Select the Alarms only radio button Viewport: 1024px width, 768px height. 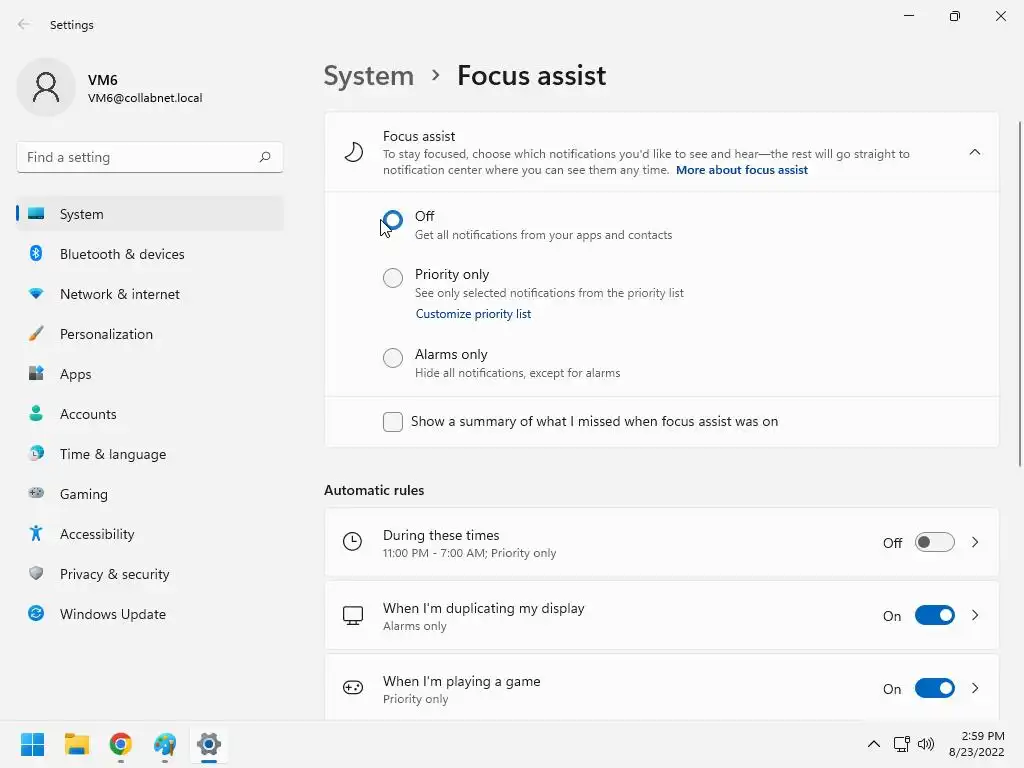[393, 358]
